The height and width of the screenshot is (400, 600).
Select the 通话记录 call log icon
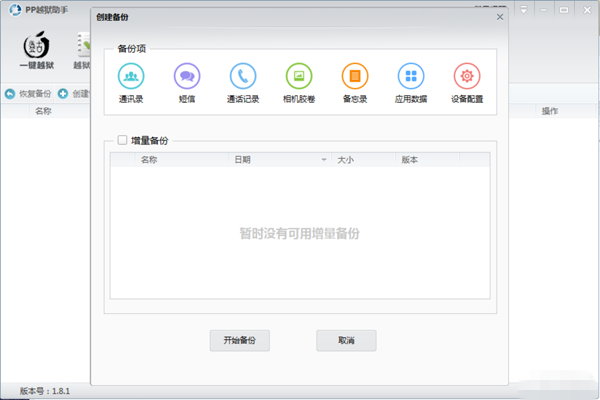[243, 76]
